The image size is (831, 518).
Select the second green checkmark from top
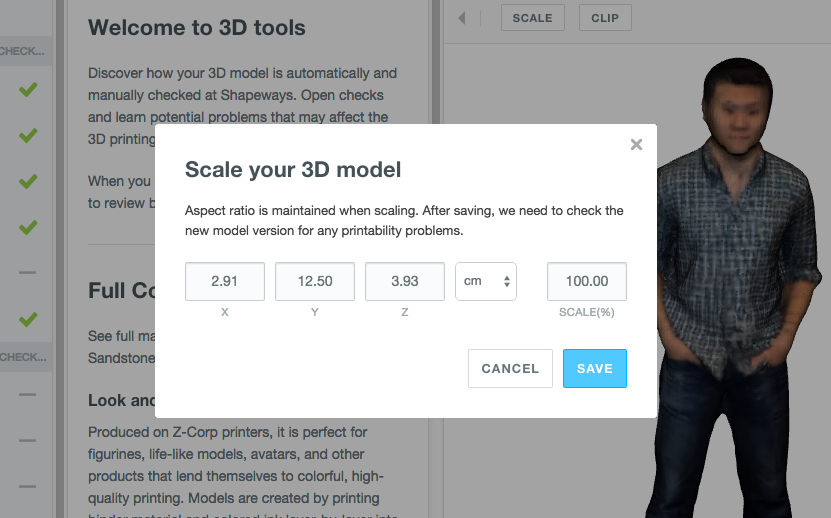(28, 136)
